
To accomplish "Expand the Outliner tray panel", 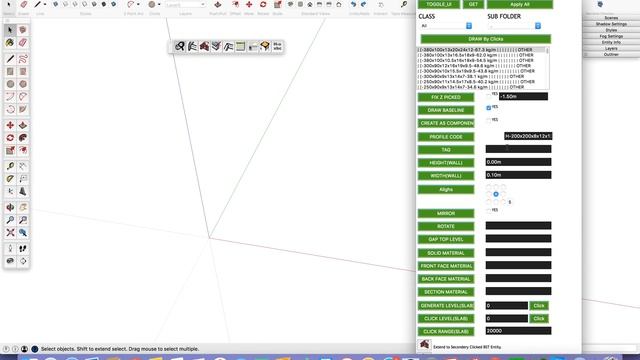I will click(x=611, y=54).
